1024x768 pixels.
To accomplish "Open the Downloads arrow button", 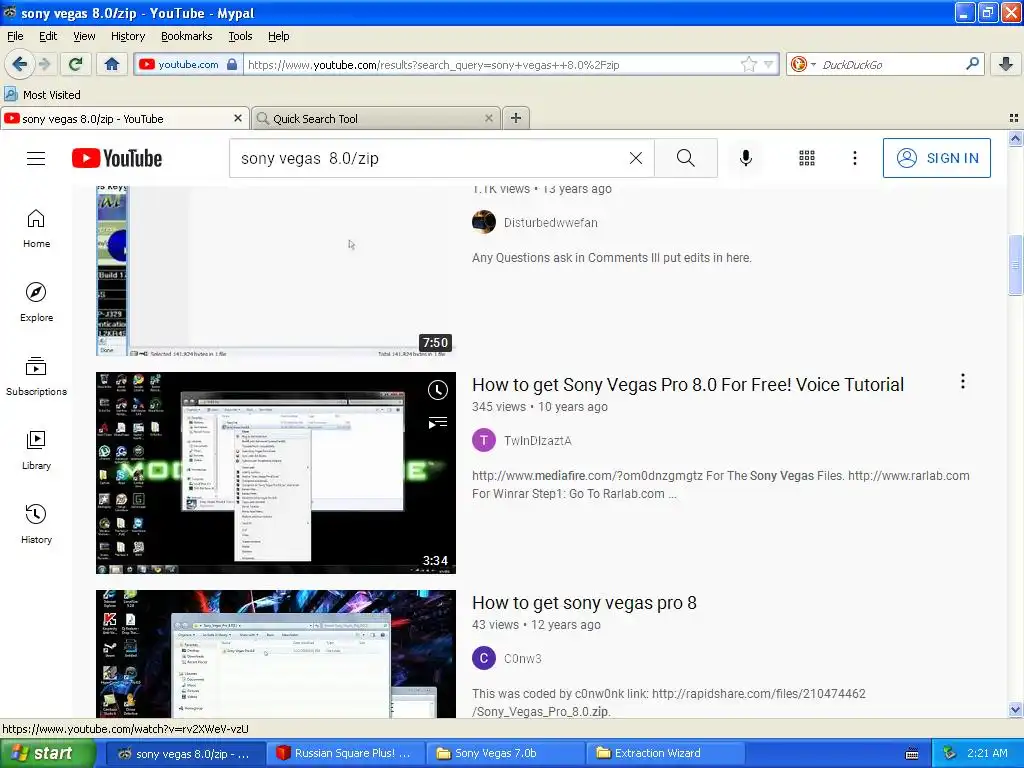I will coord(1006,64).
